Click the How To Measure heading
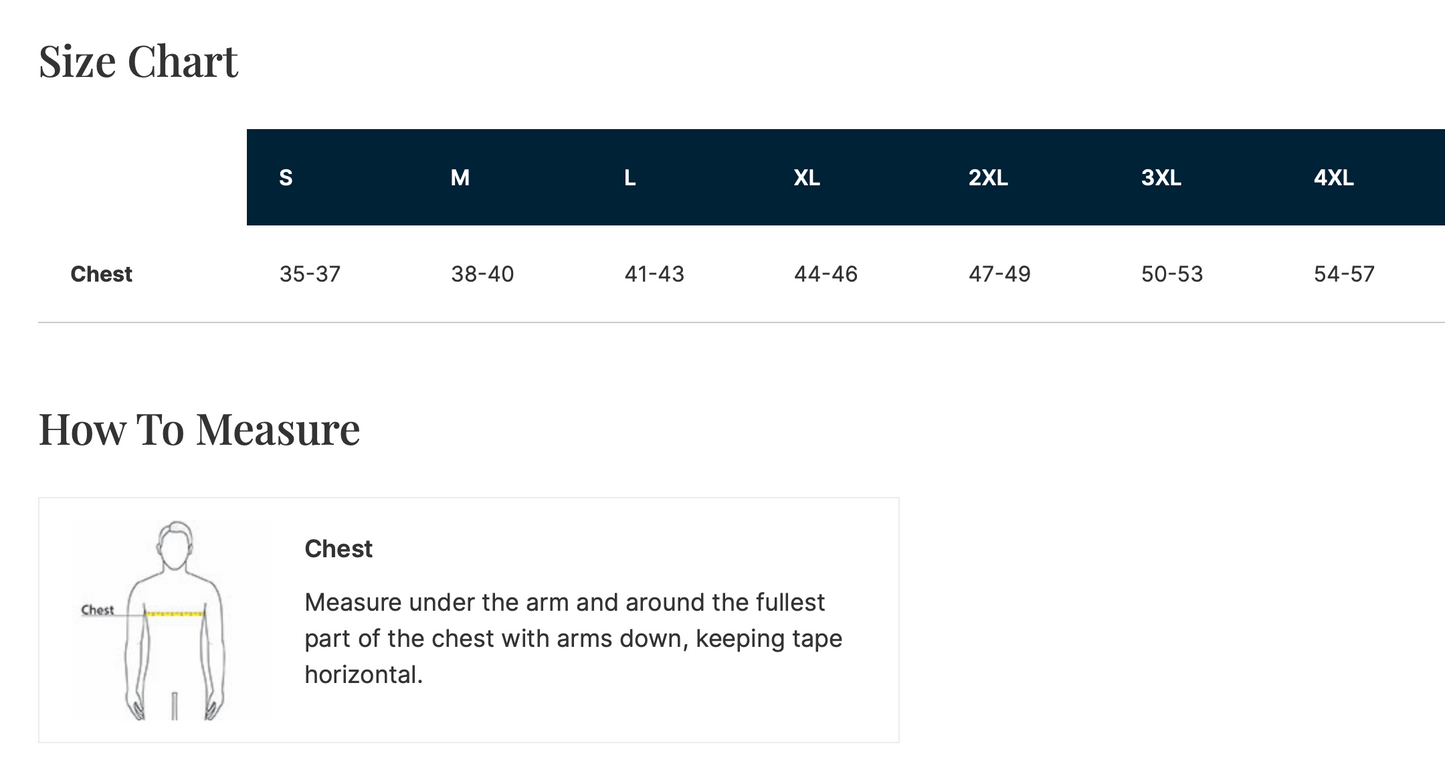 tap(199, 430)
